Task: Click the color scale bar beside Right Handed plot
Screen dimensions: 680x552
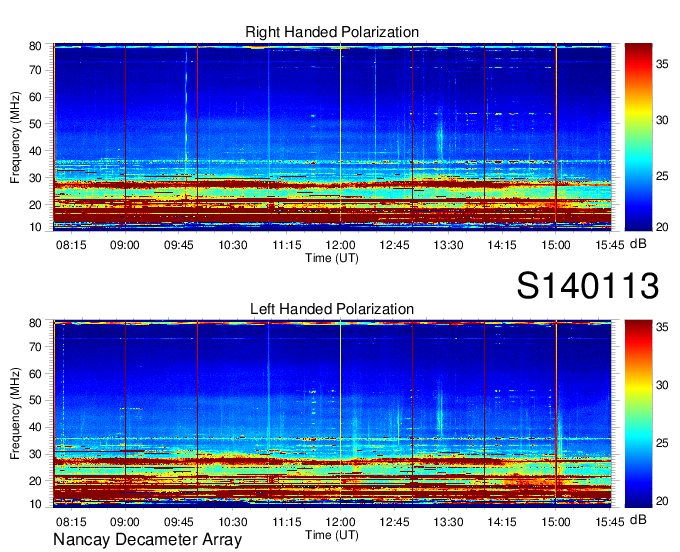Action: click(x=638, y=137)
